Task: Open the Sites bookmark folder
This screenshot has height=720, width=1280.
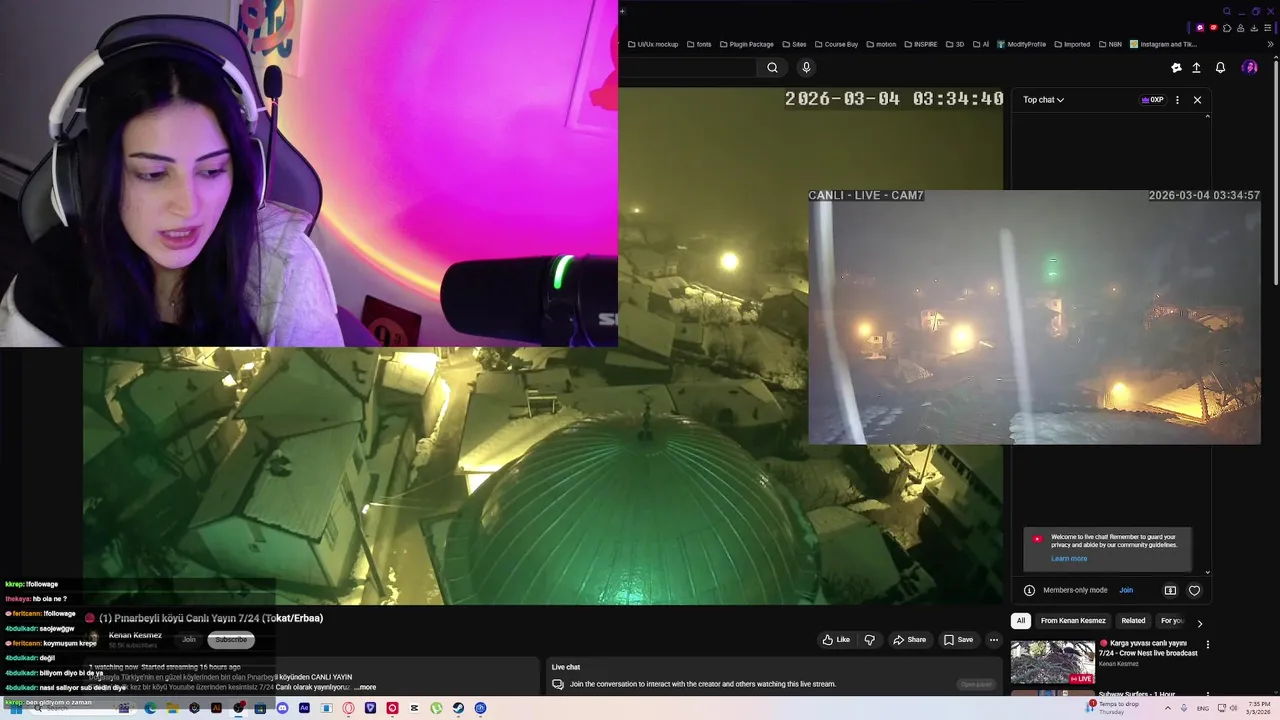Action: 794,44
